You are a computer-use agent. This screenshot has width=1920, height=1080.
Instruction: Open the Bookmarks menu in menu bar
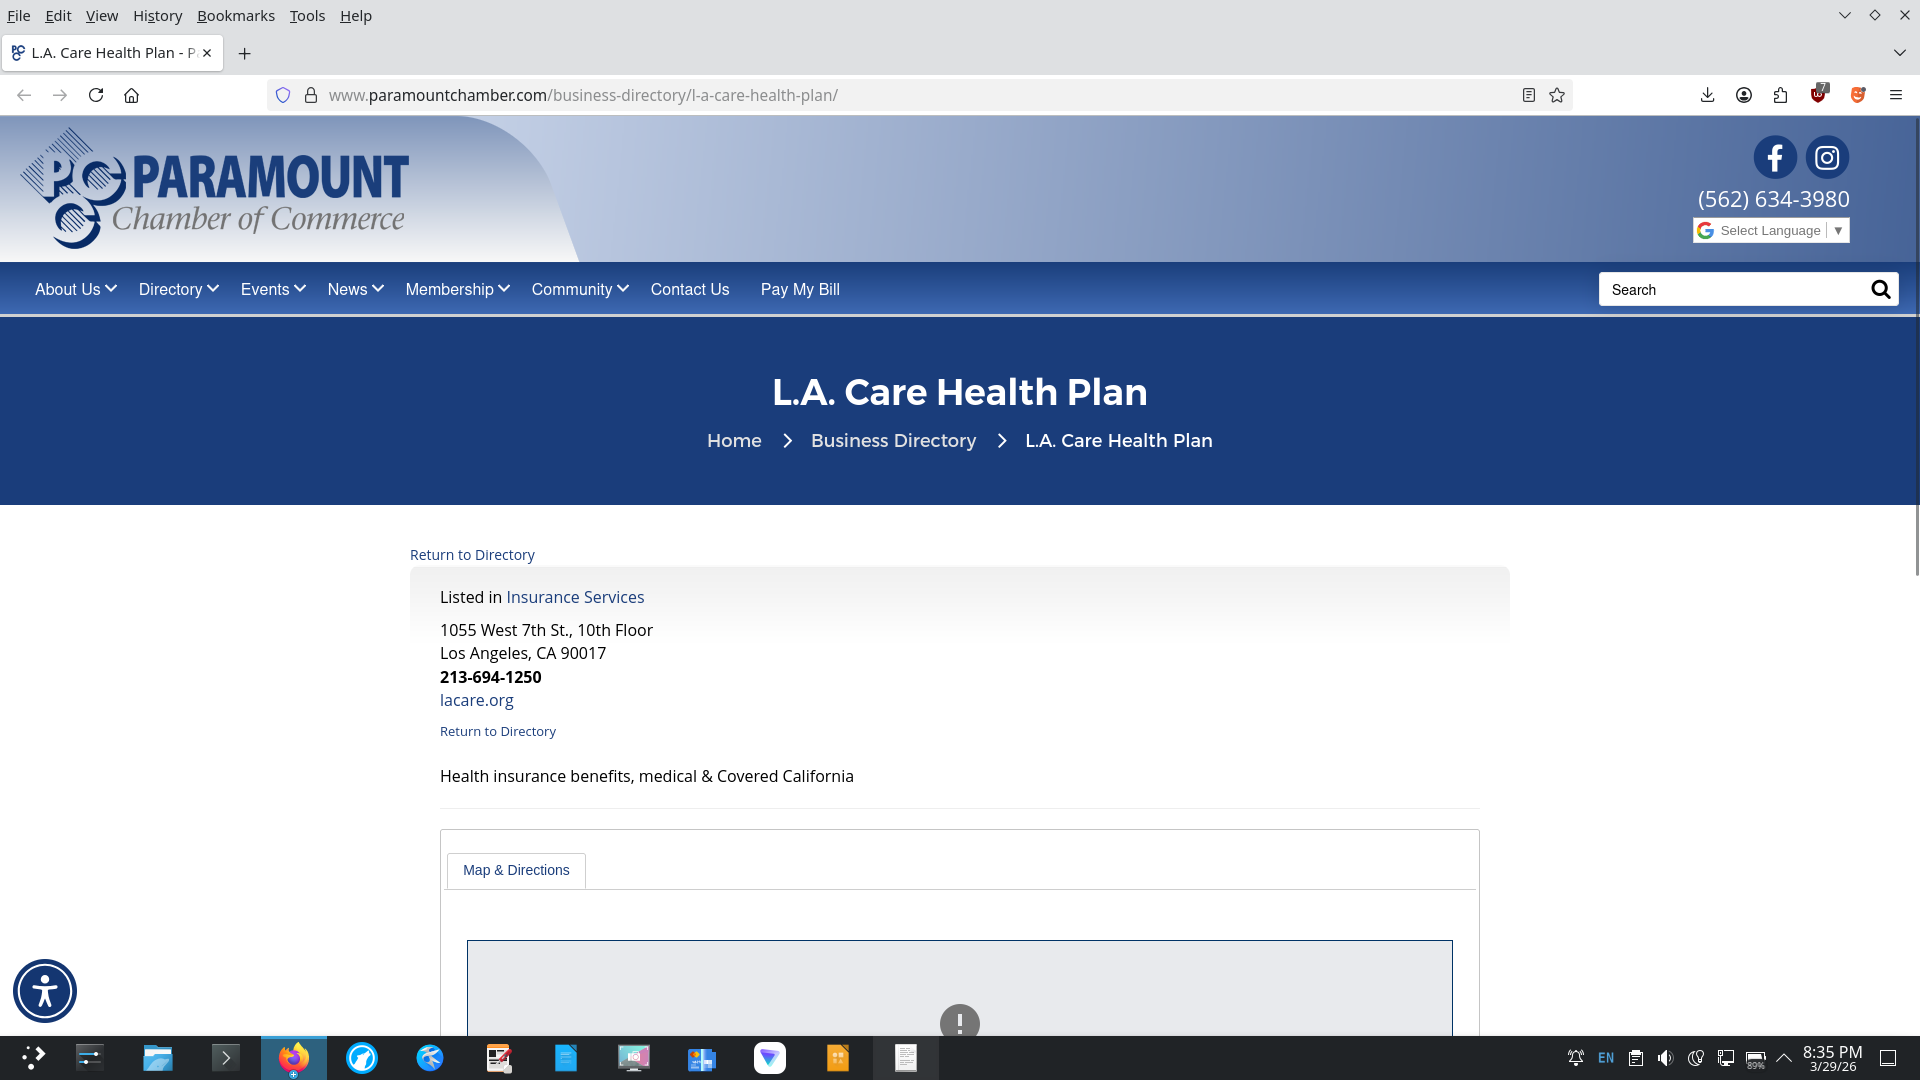pyautogui.click(x=236, y=16)
